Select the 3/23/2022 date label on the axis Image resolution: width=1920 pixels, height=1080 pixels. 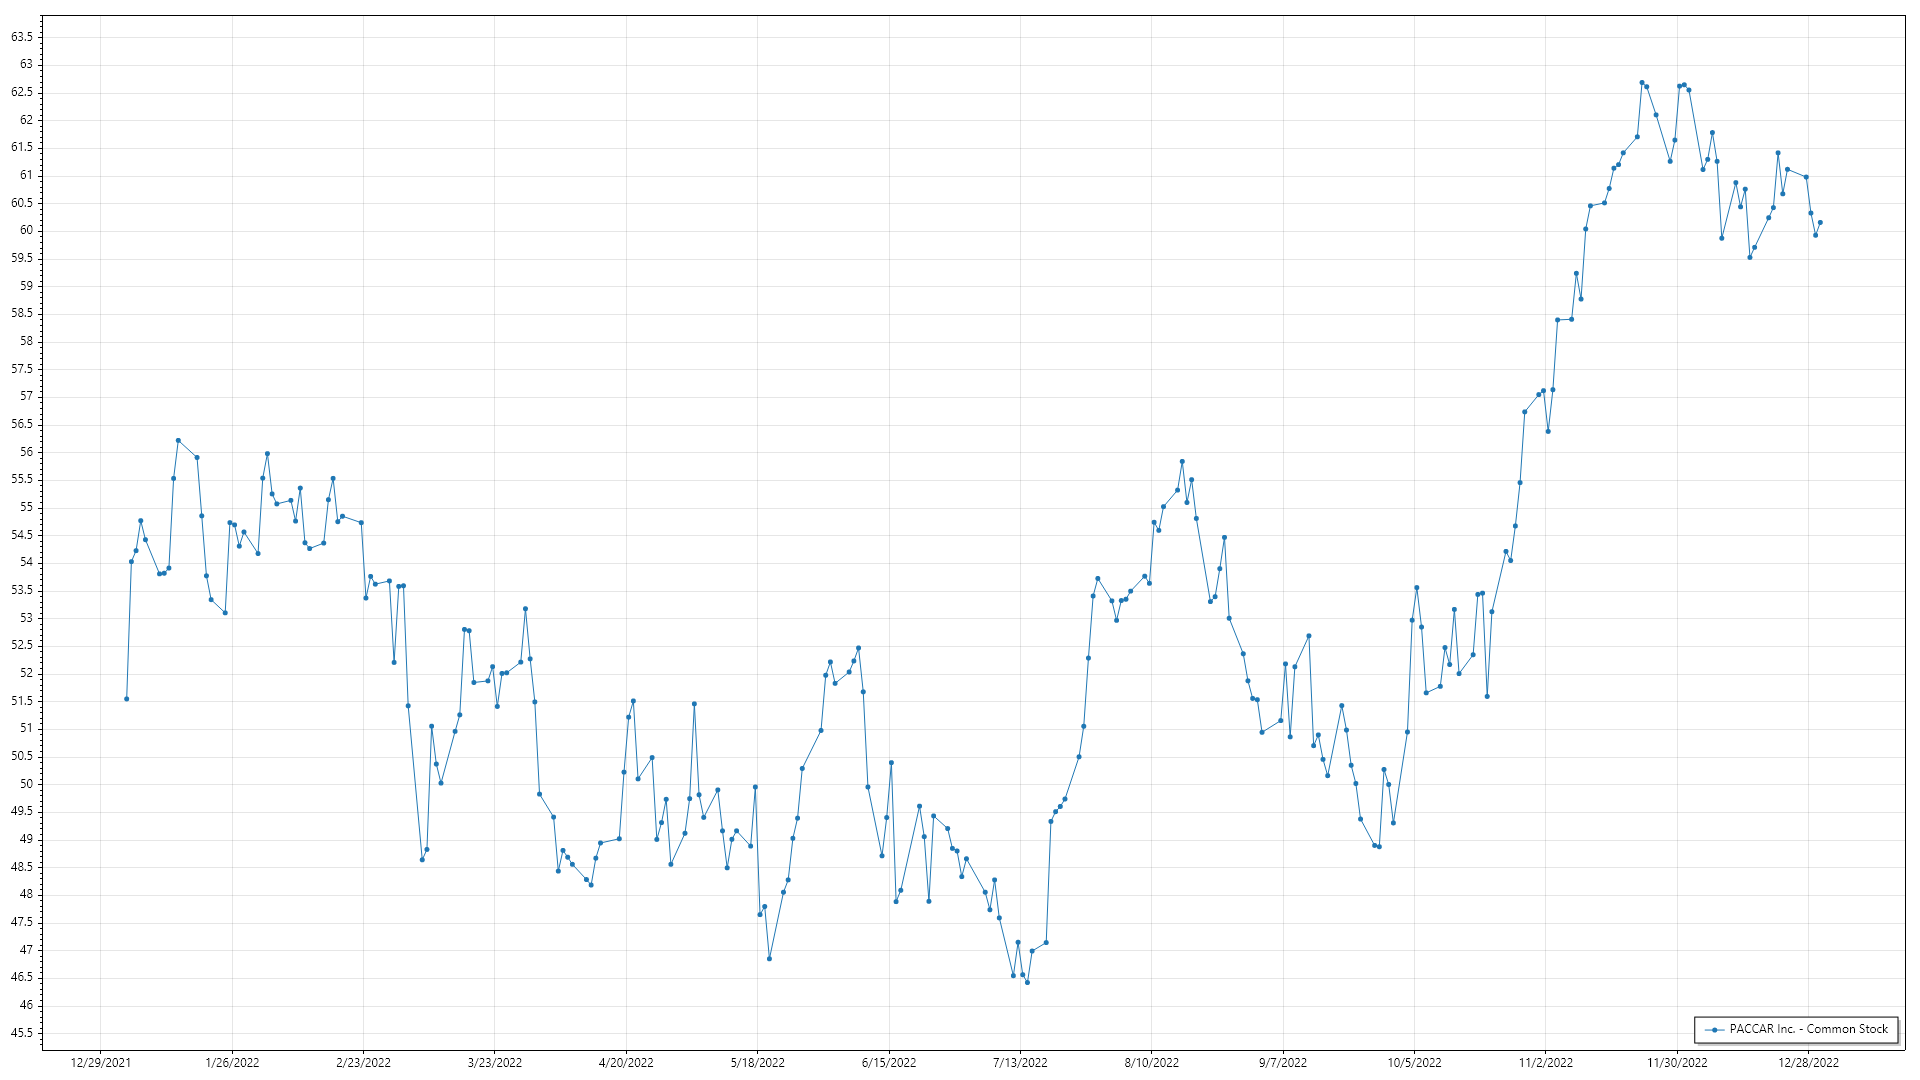495,1063
